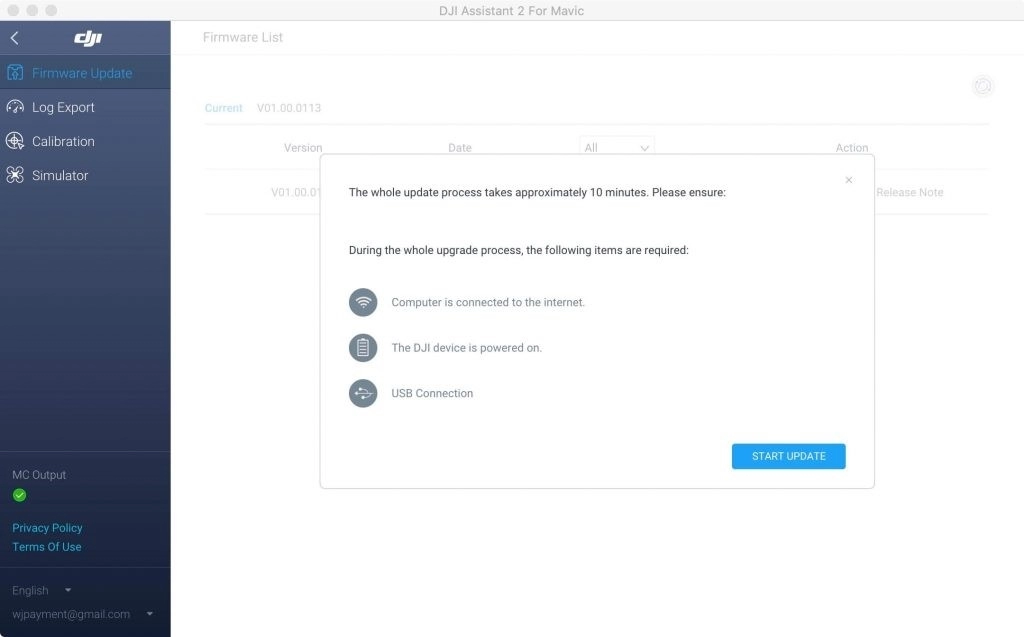Click the 'USB Connection' text

432,393
